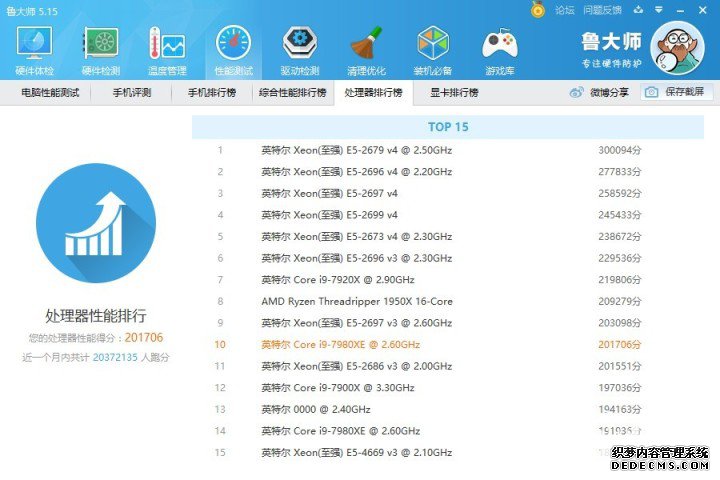720x480 pixels.
Task: Click the 鲁大师 mascot avatar
Action: pos(677,47)
